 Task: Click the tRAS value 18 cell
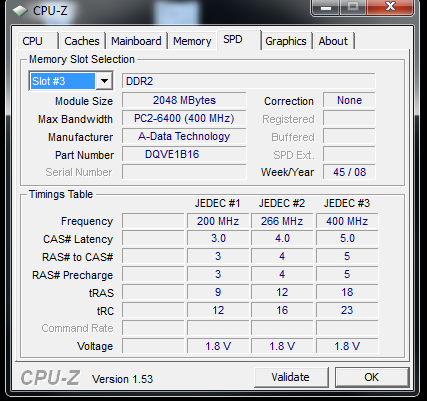coord(347,292)
